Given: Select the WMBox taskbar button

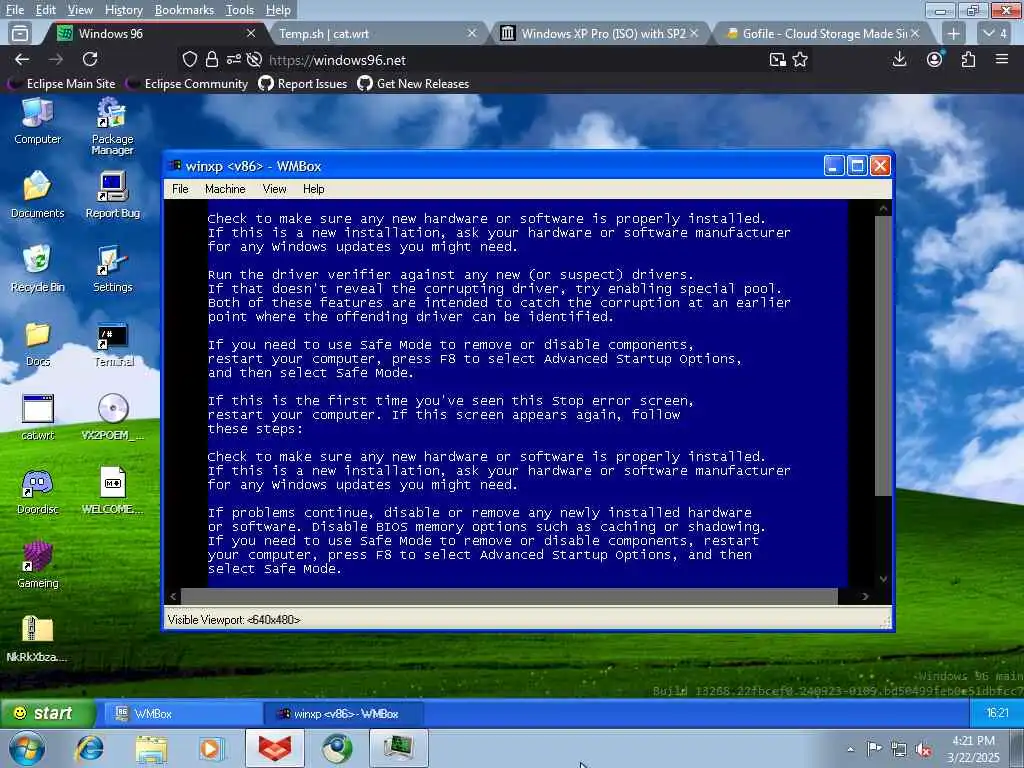Looking at the screenshot, I should tap(184, 713).
